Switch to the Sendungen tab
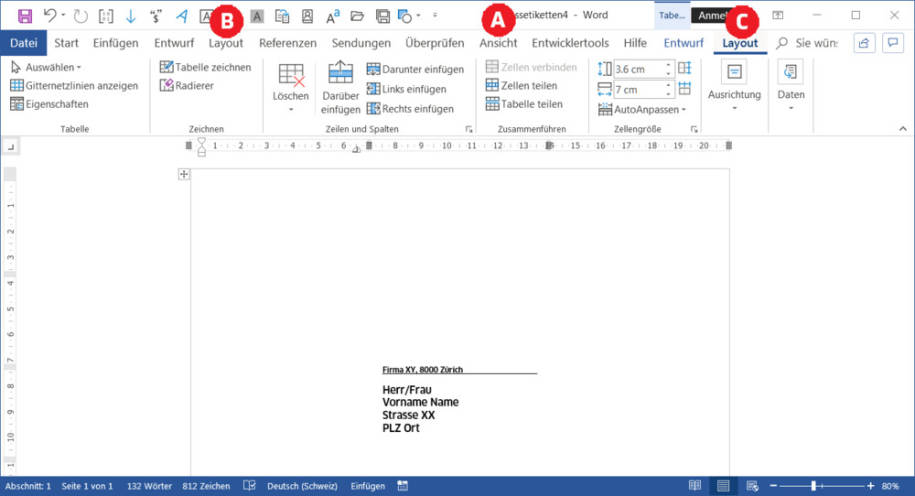The height and width of the screenshot is (496, 915). tap(361, 43)
